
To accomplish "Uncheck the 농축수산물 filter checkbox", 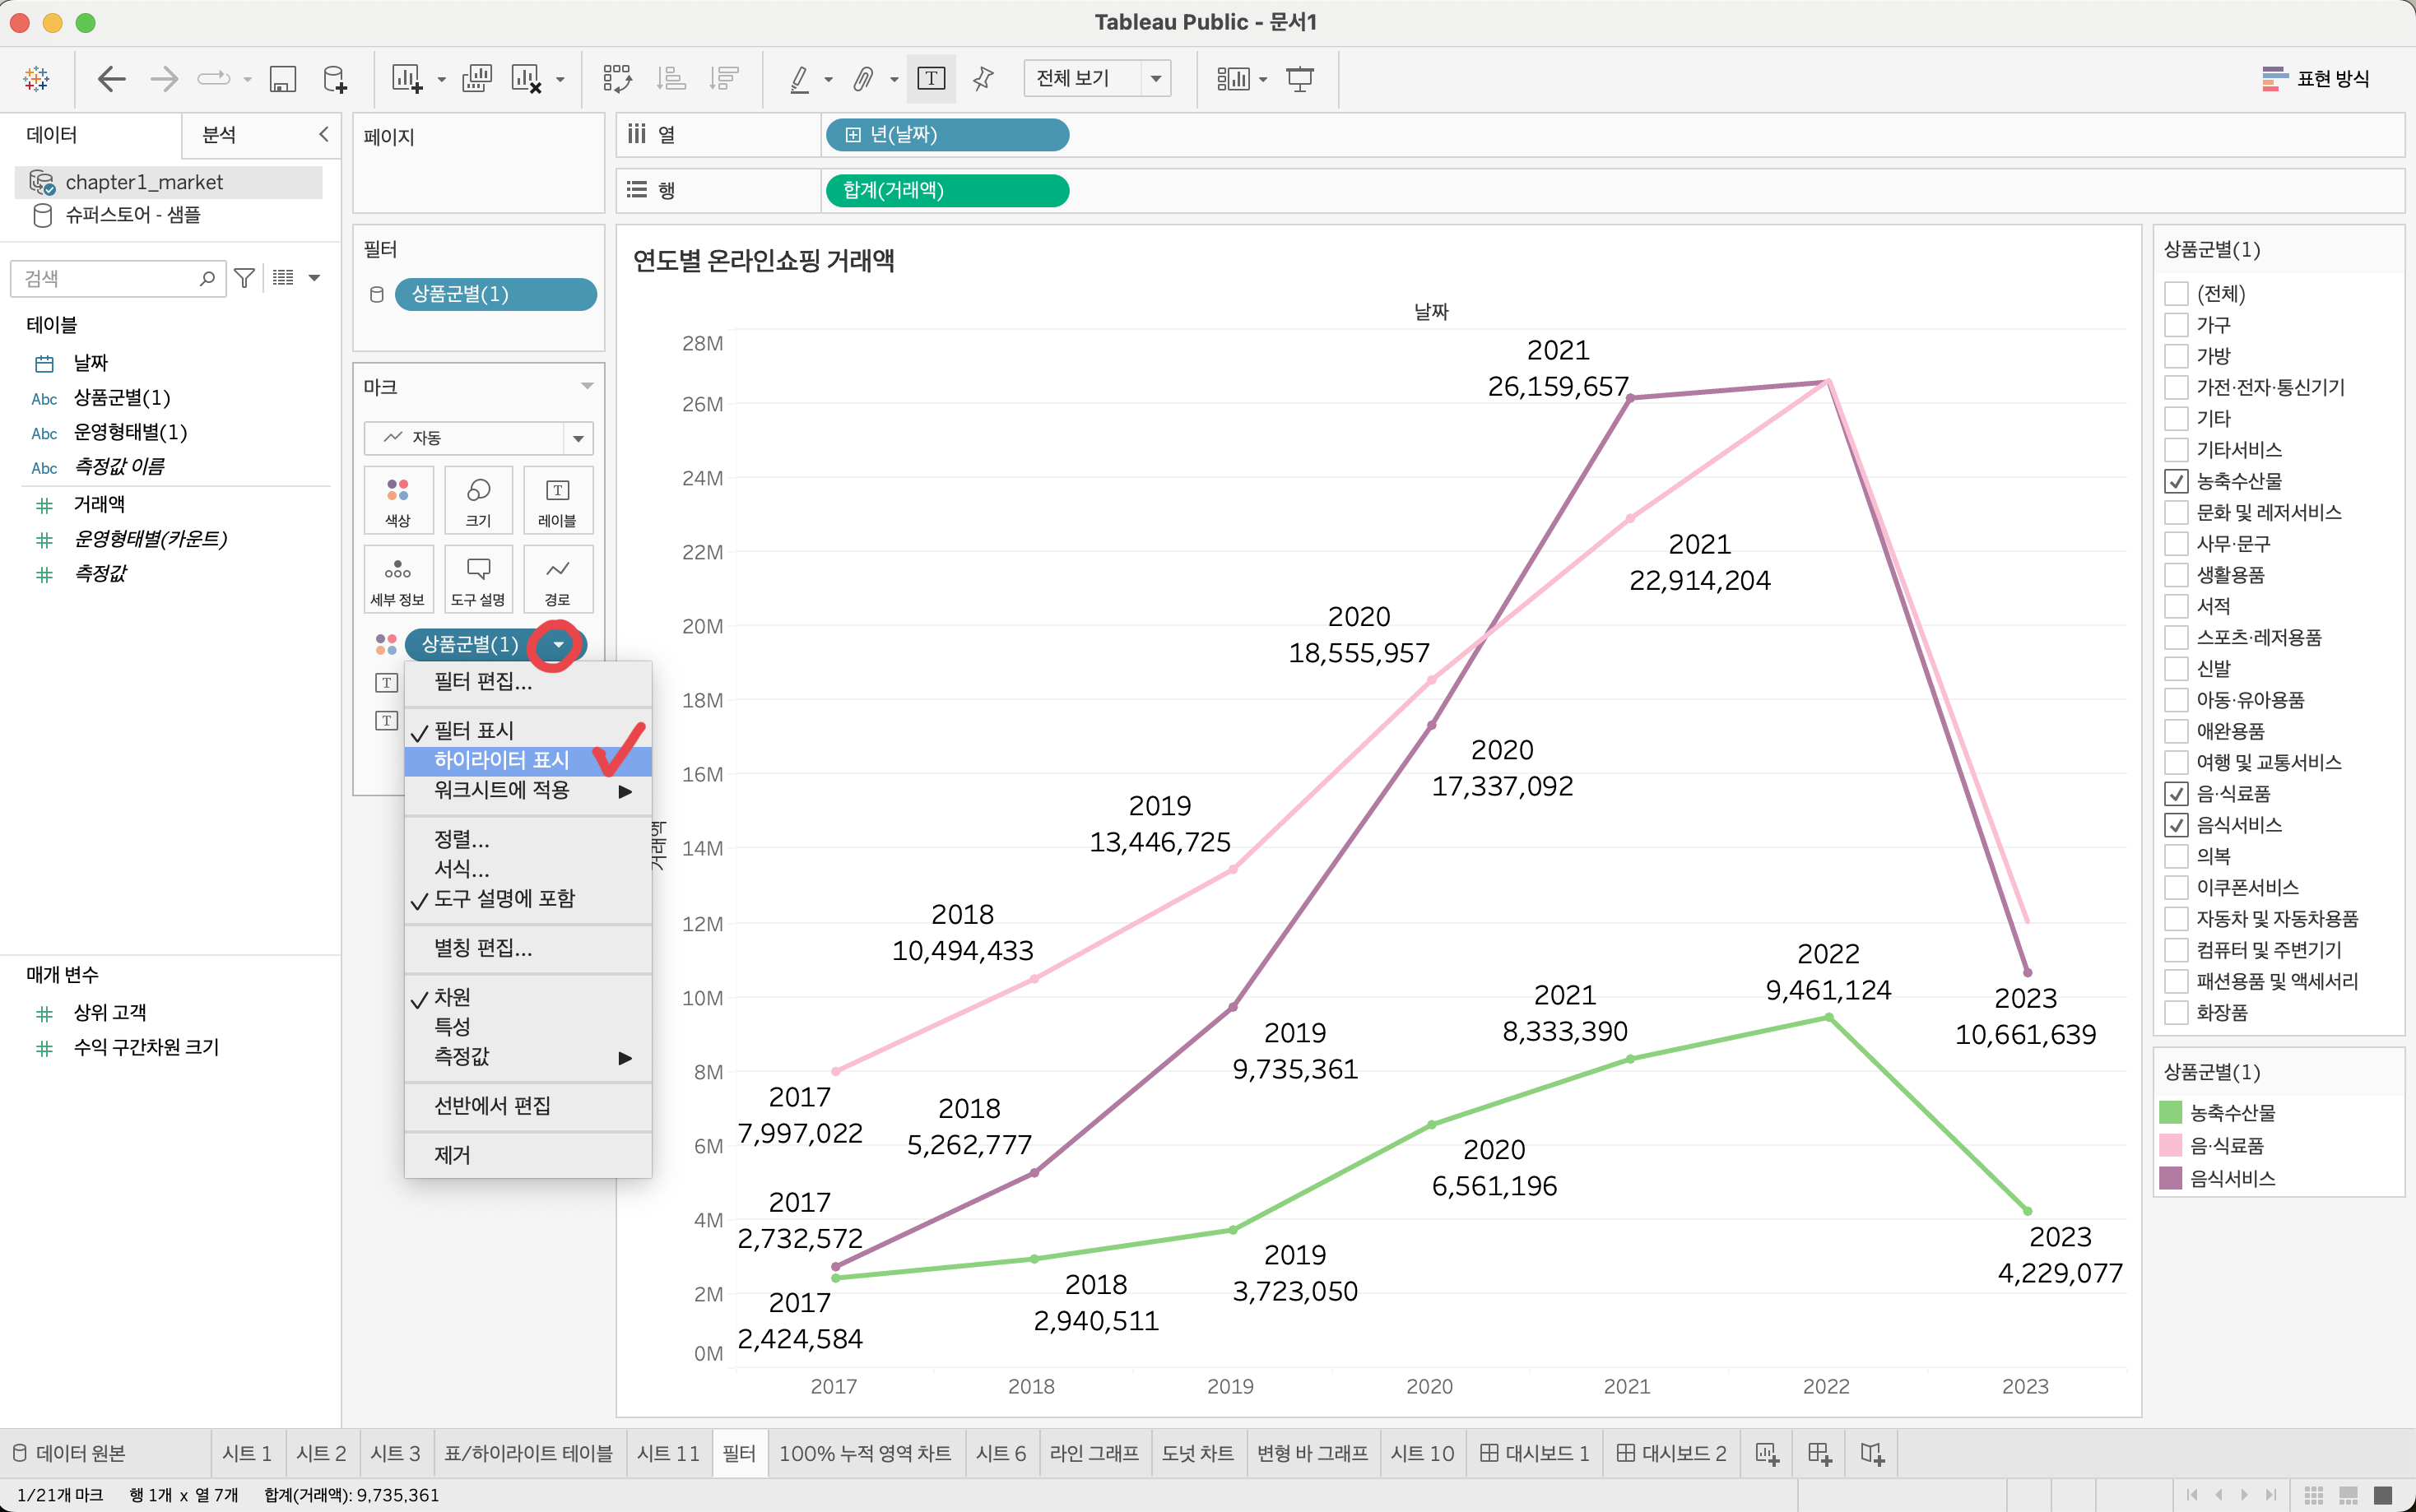I will coord(2176,481).
